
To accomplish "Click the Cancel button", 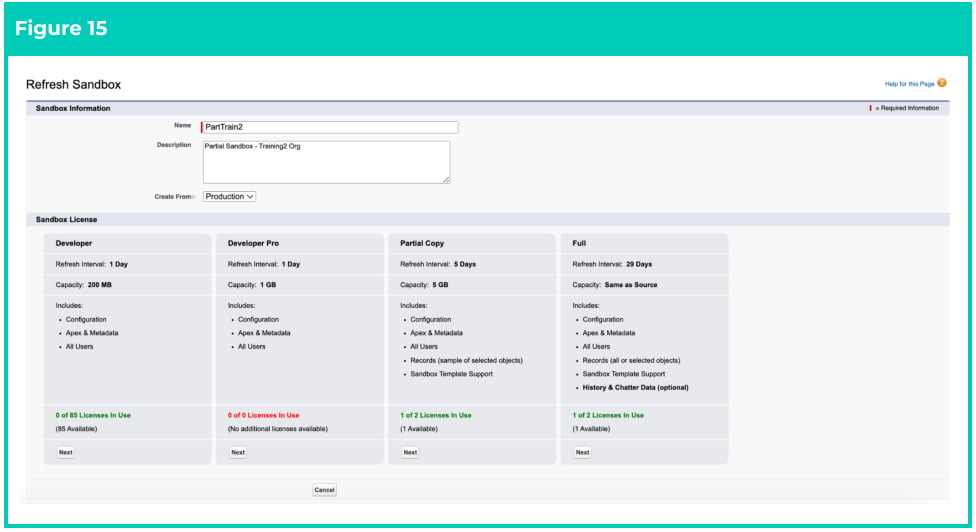I will pos(324,490).
